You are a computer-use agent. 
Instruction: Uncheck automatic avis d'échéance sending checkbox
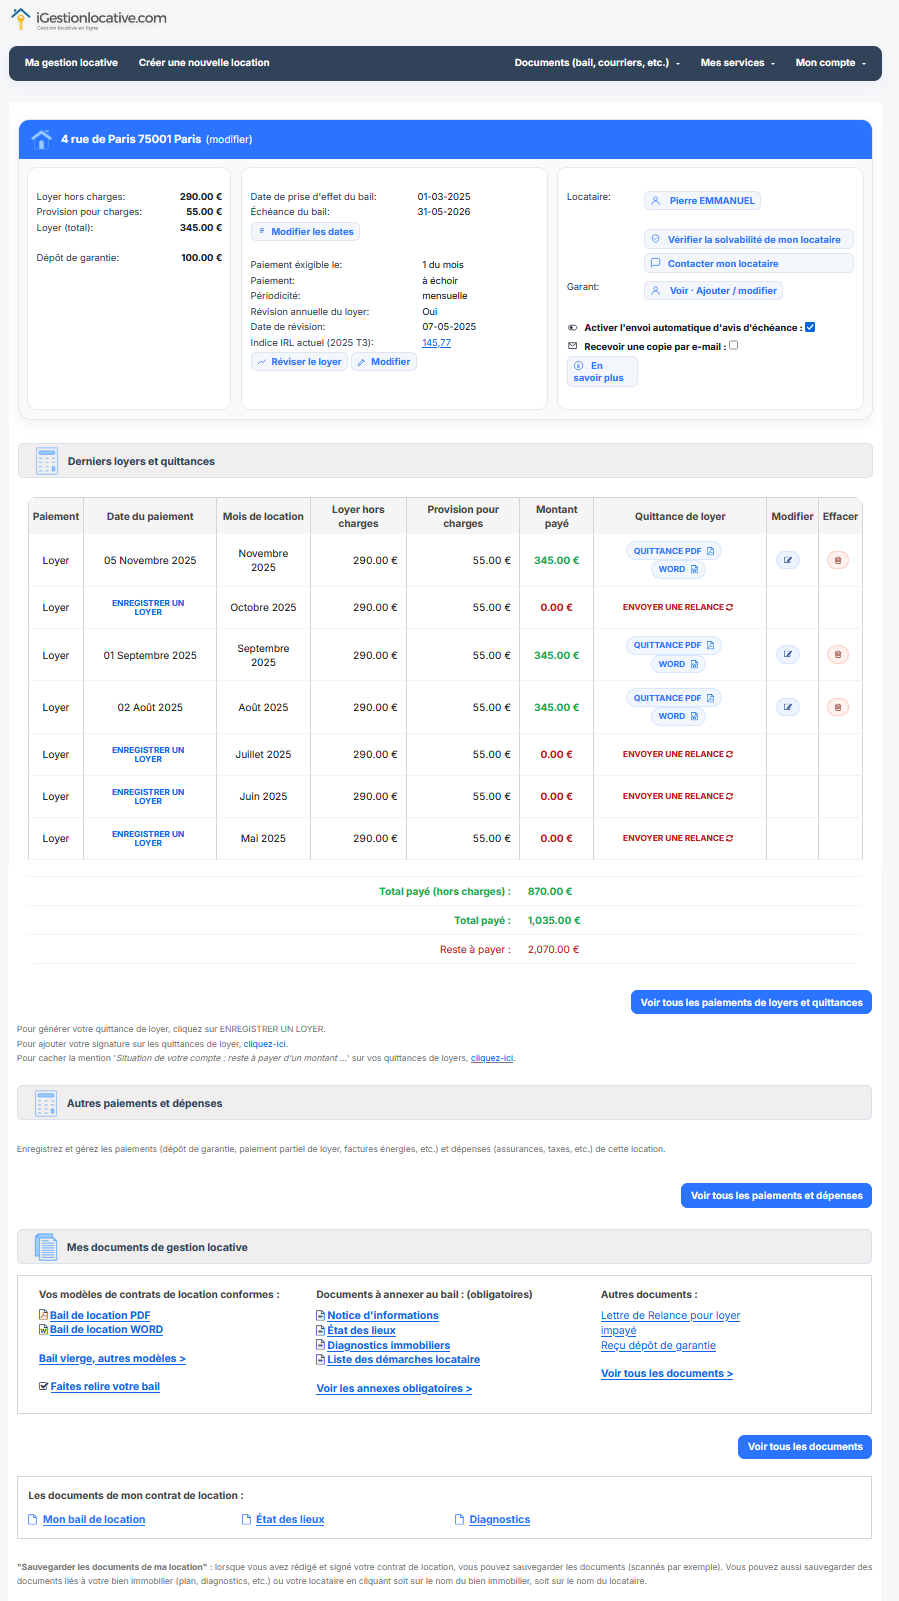(810, 327)
